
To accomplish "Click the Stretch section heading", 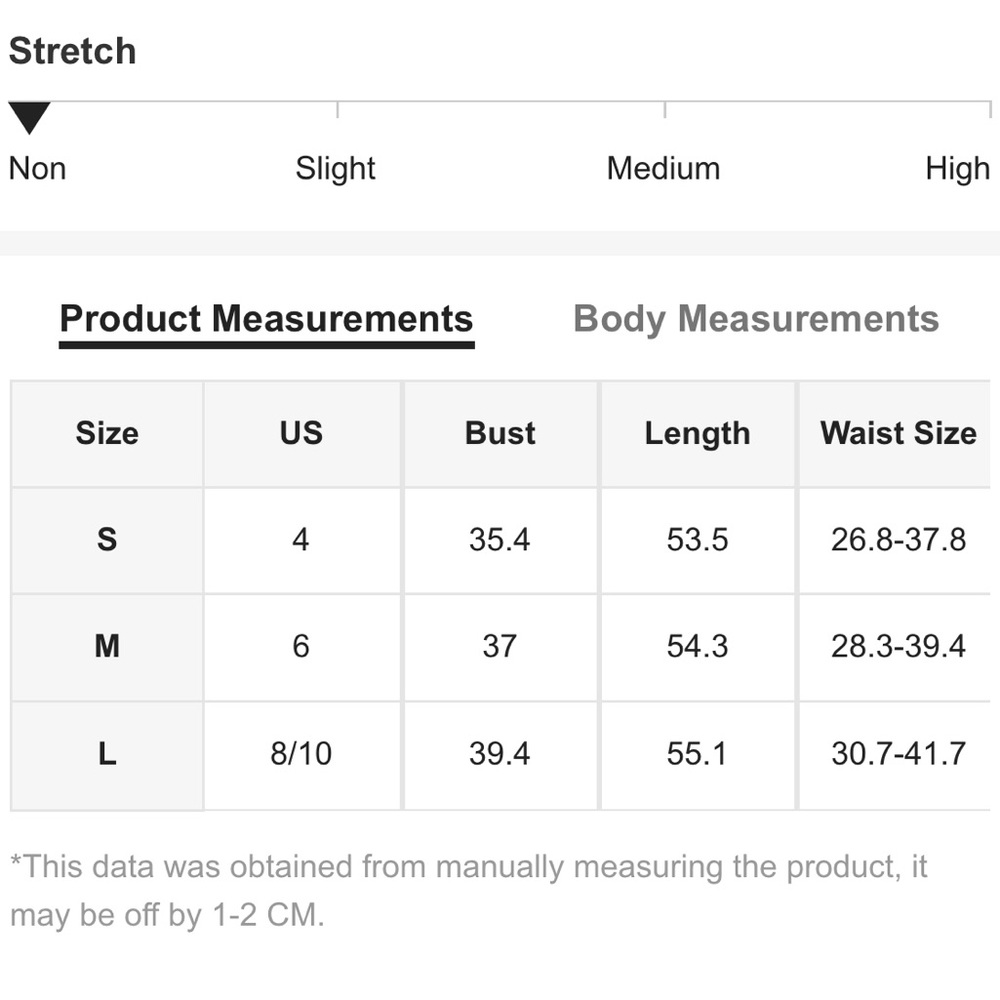I will coord(73,50).
